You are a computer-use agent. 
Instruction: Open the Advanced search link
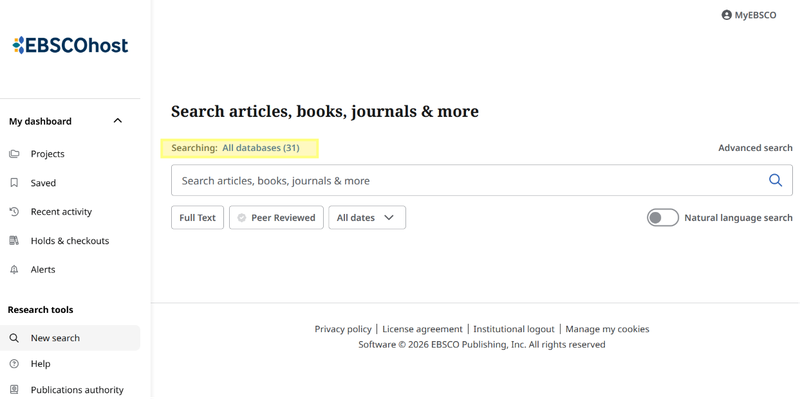point(755,148)
